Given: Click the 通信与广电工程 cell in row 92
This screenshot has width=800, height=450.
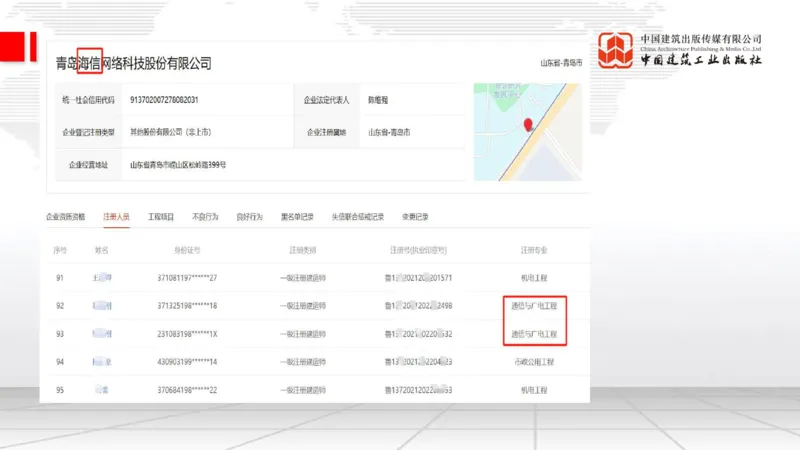Looking at the screenshot, I should pyautogui.click(x=534, y=306).
